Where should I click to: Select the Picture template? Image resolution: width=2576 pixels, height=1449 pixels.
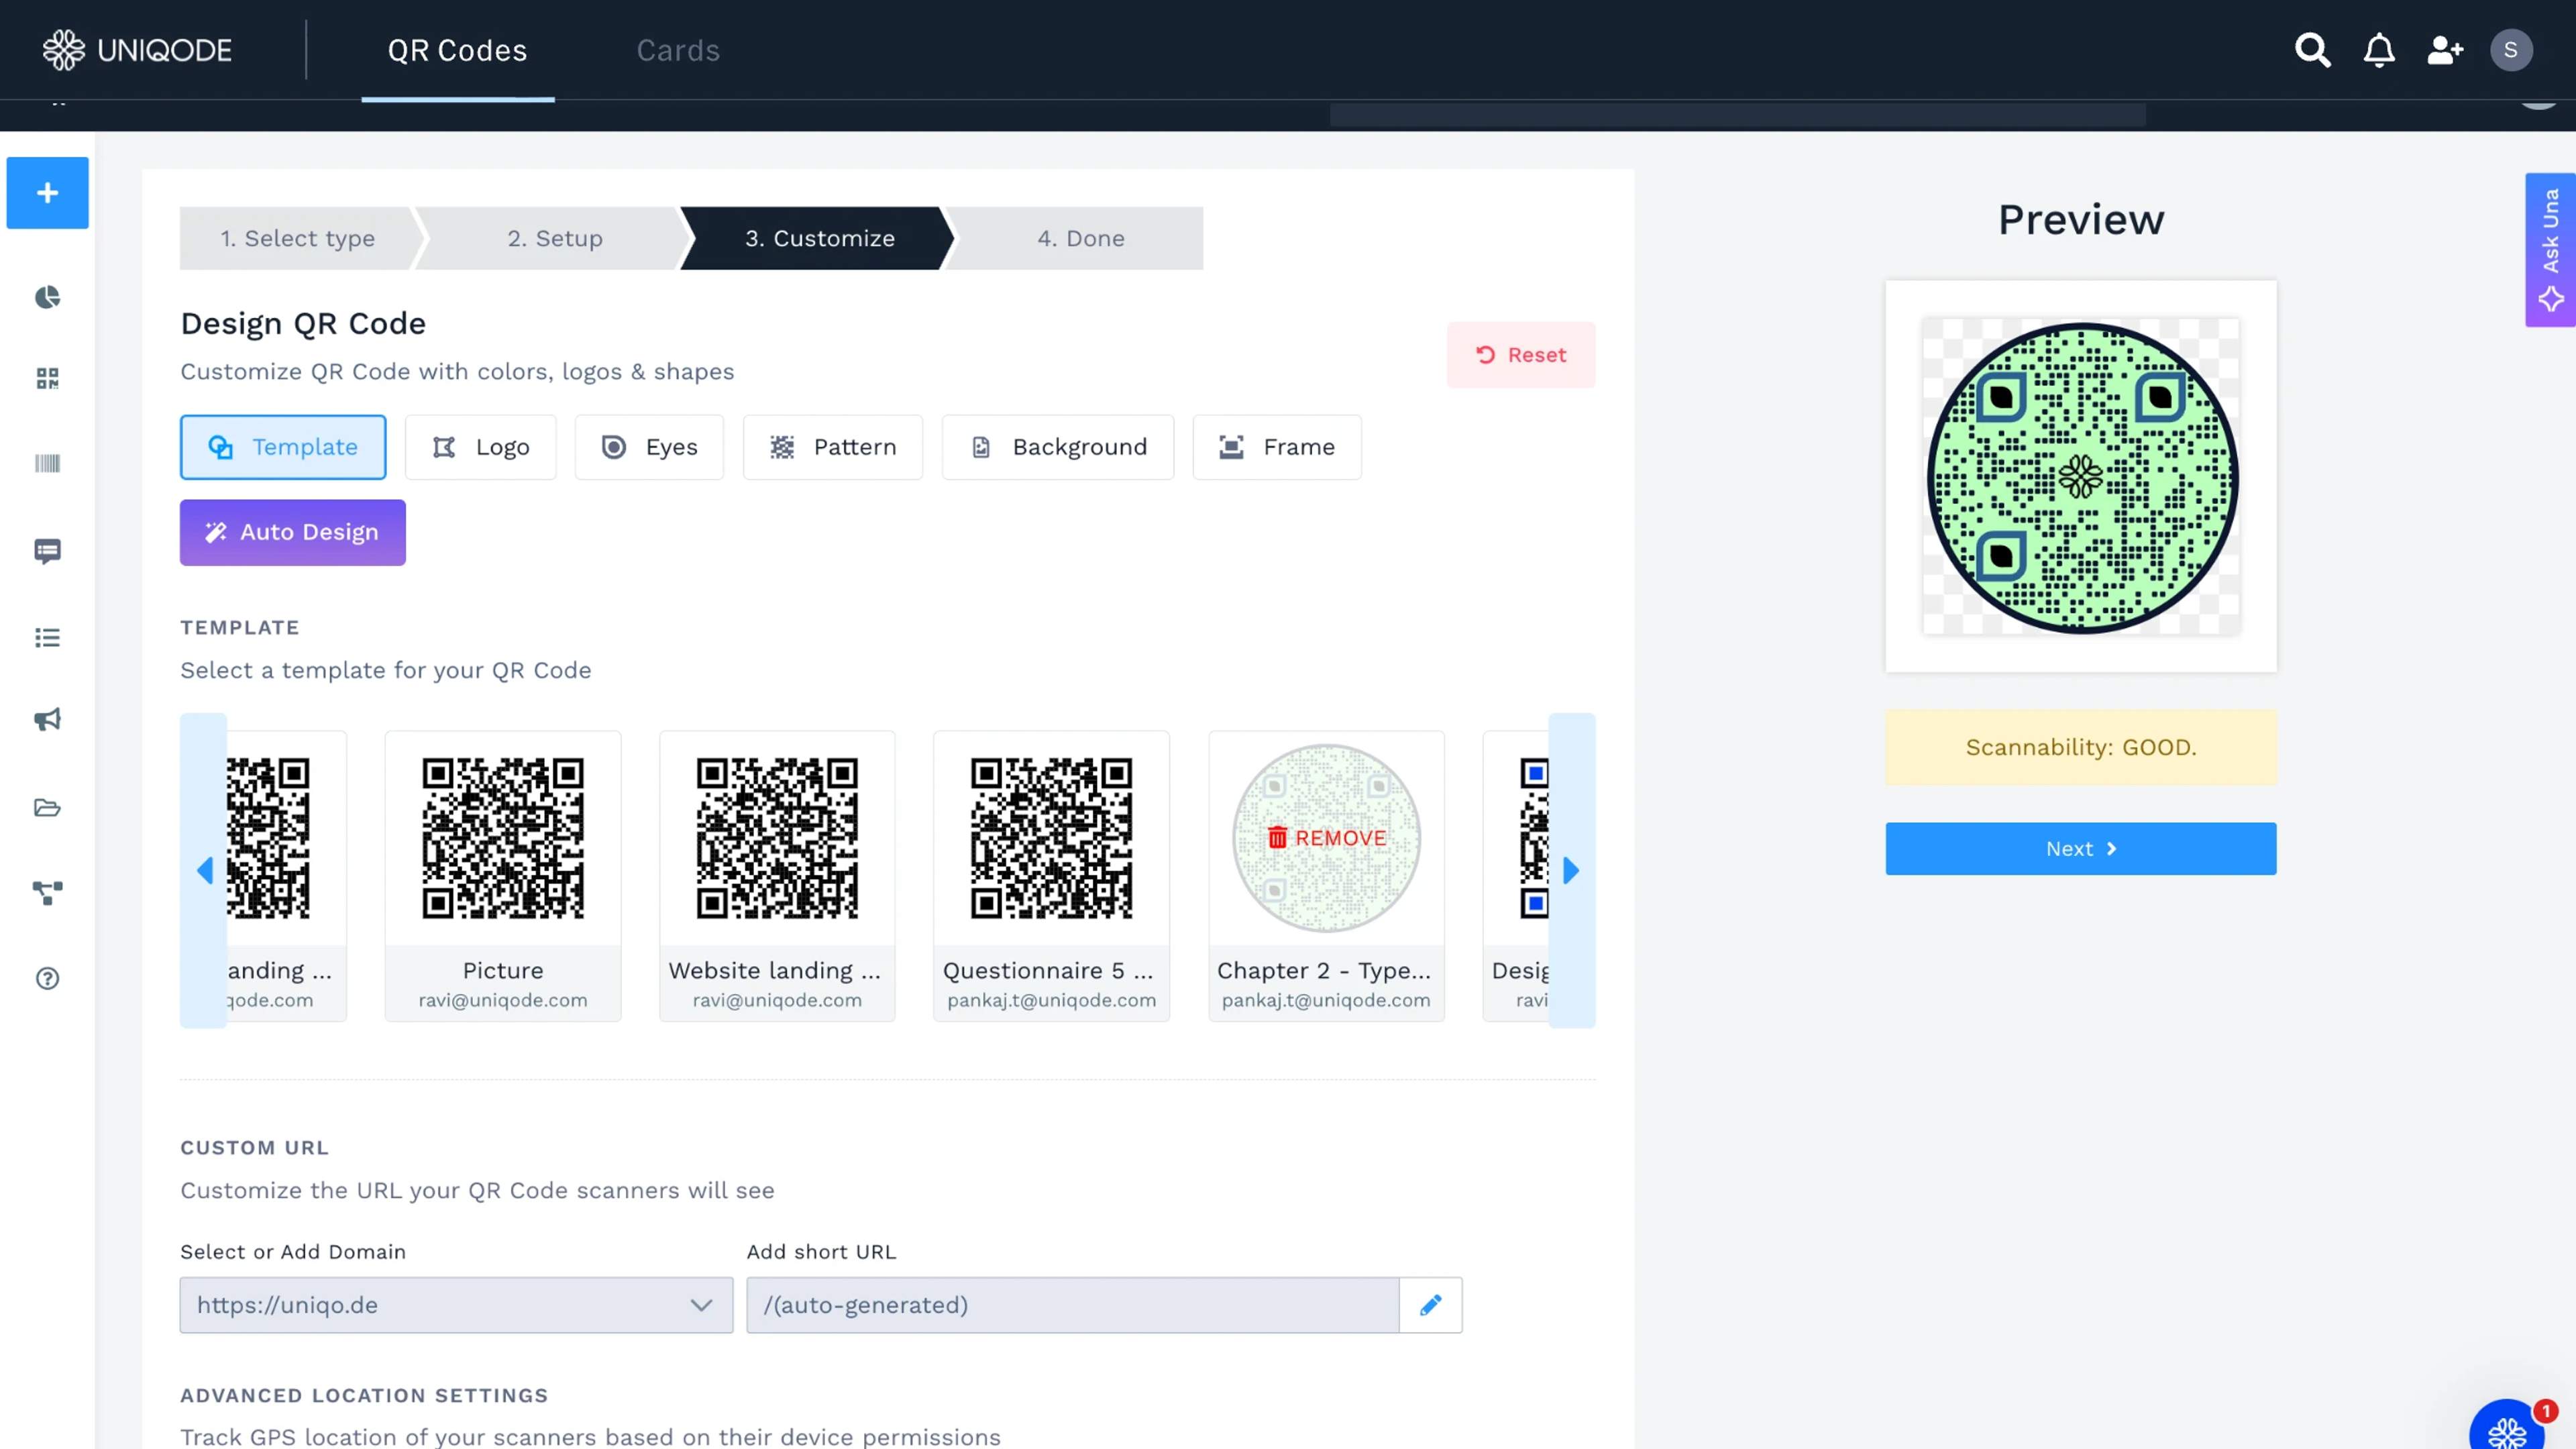point(503,875)
